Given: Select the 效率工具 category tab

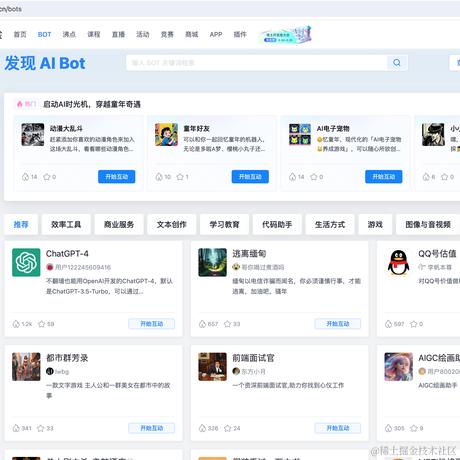Looking at the screenshot, I should tap(66, 225).
